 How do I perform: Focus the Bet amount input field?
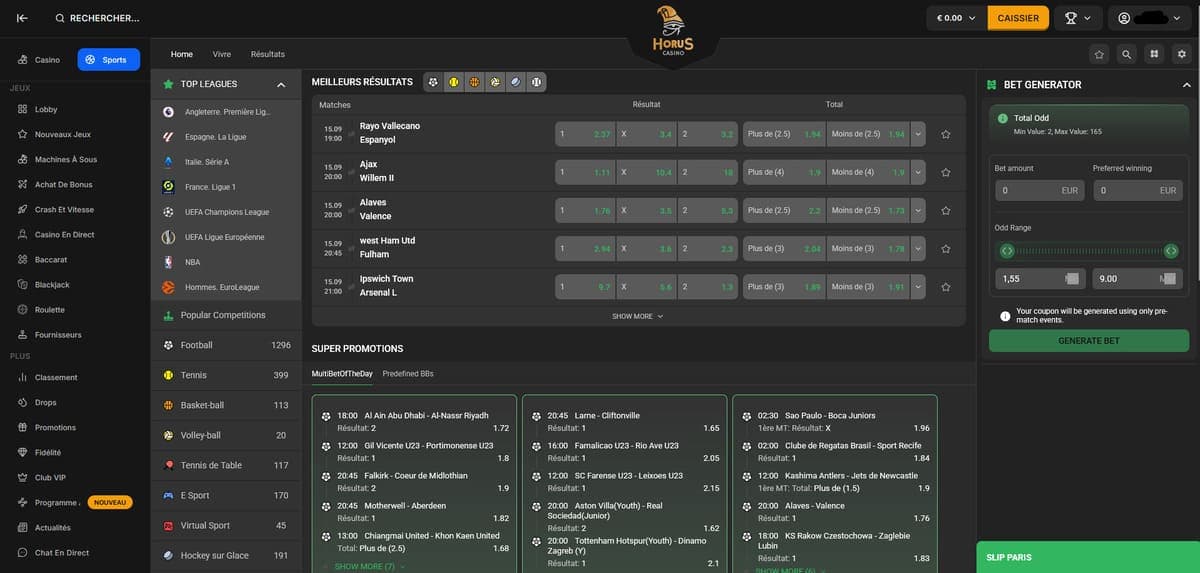pyautogui.click(x=1038, y=190)
